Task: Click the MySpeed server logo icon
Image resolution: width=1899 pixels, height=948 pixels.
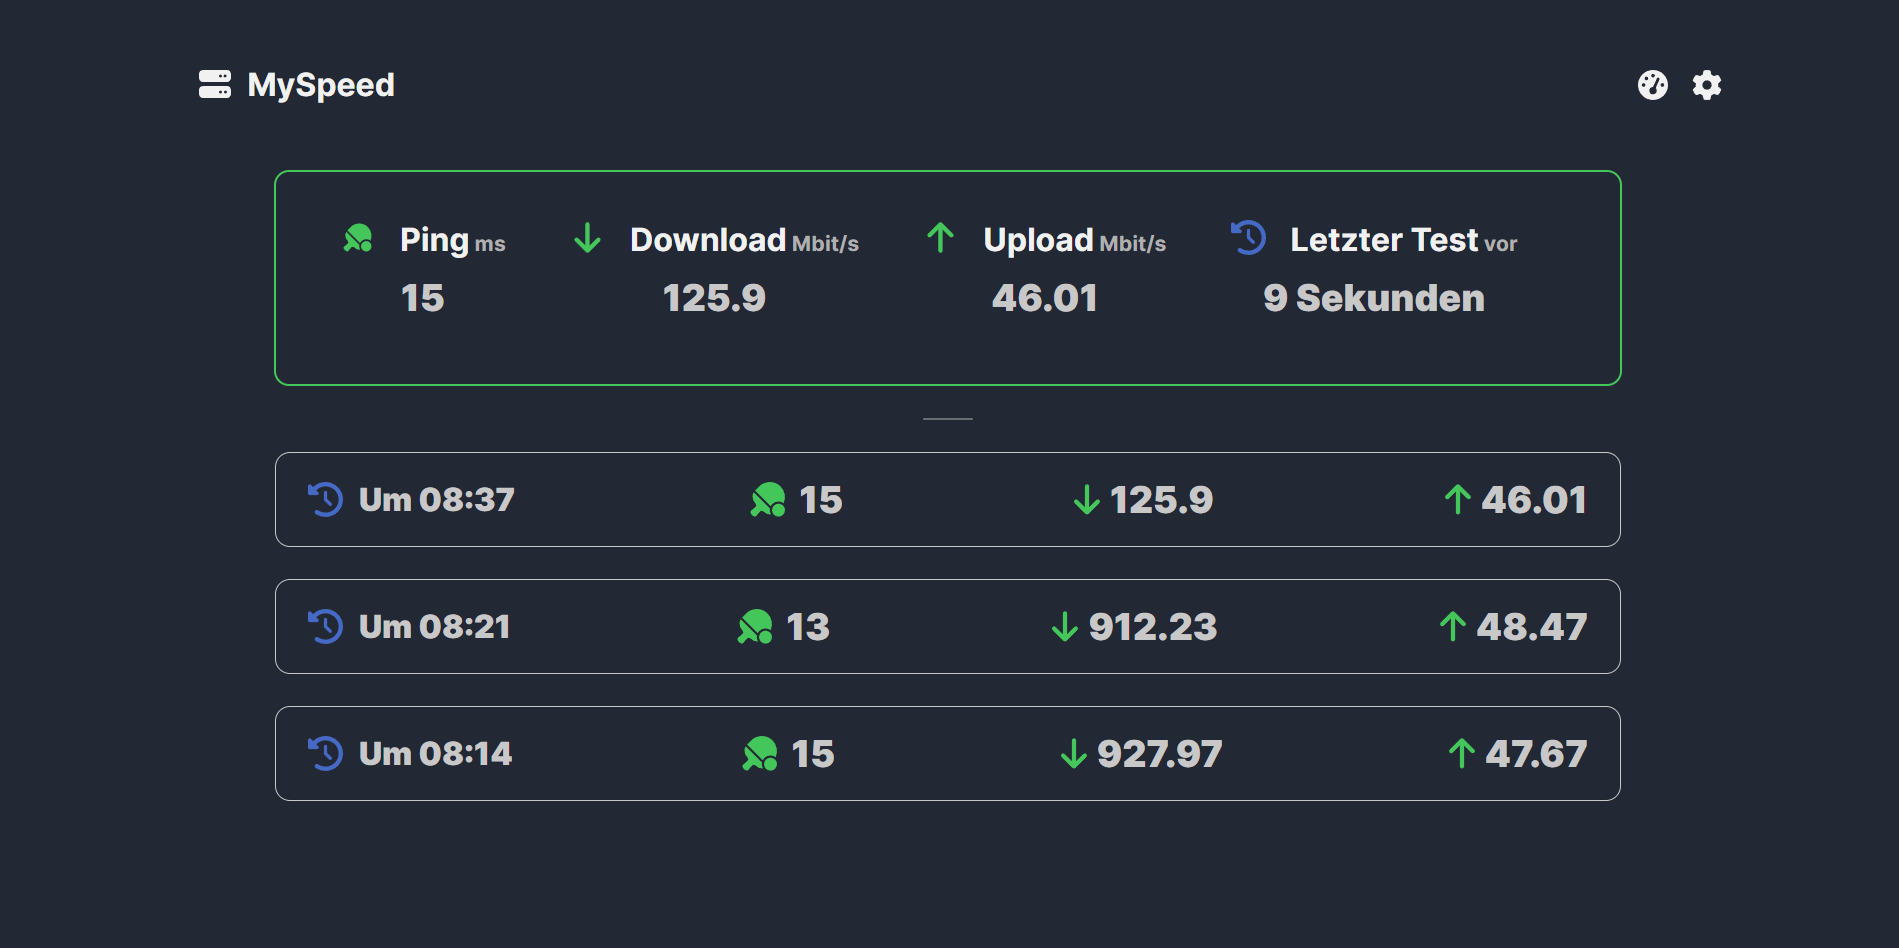Action: pyautogui.click(x=215, y=85)
